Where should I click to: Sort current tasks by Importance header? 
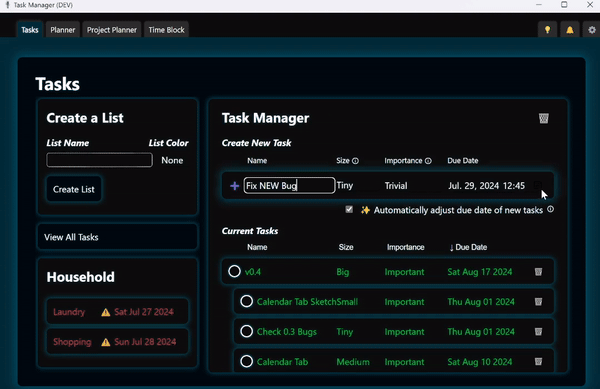(x=406, y=247)
